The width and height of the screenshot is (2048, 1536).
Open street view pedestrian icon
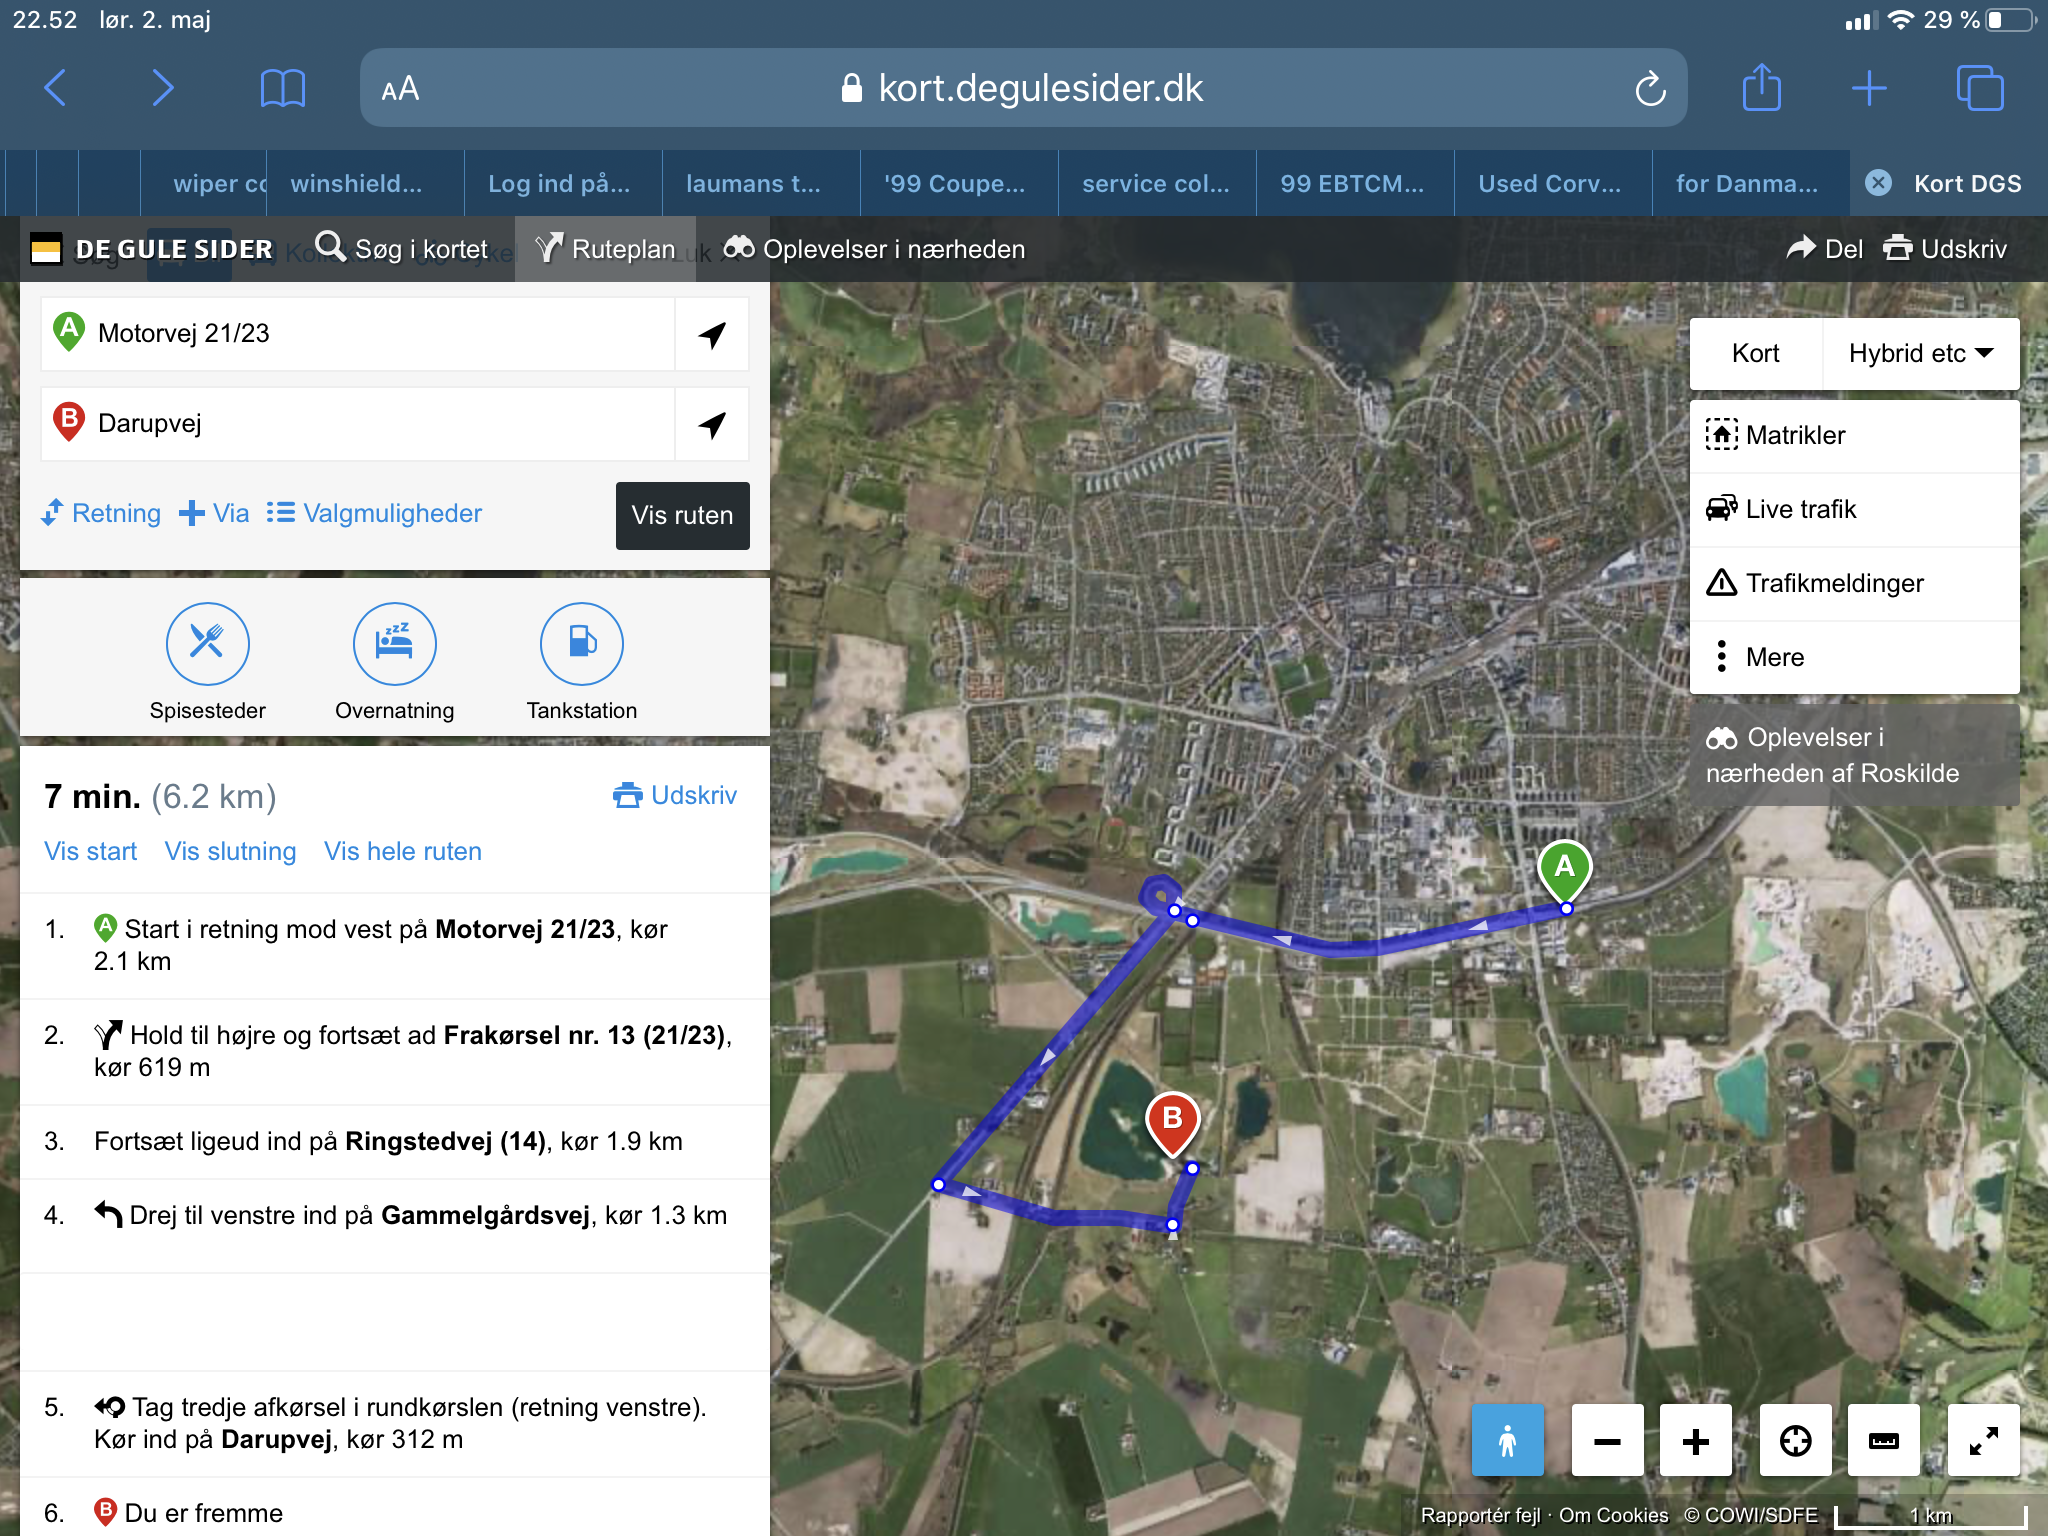1507,1440
